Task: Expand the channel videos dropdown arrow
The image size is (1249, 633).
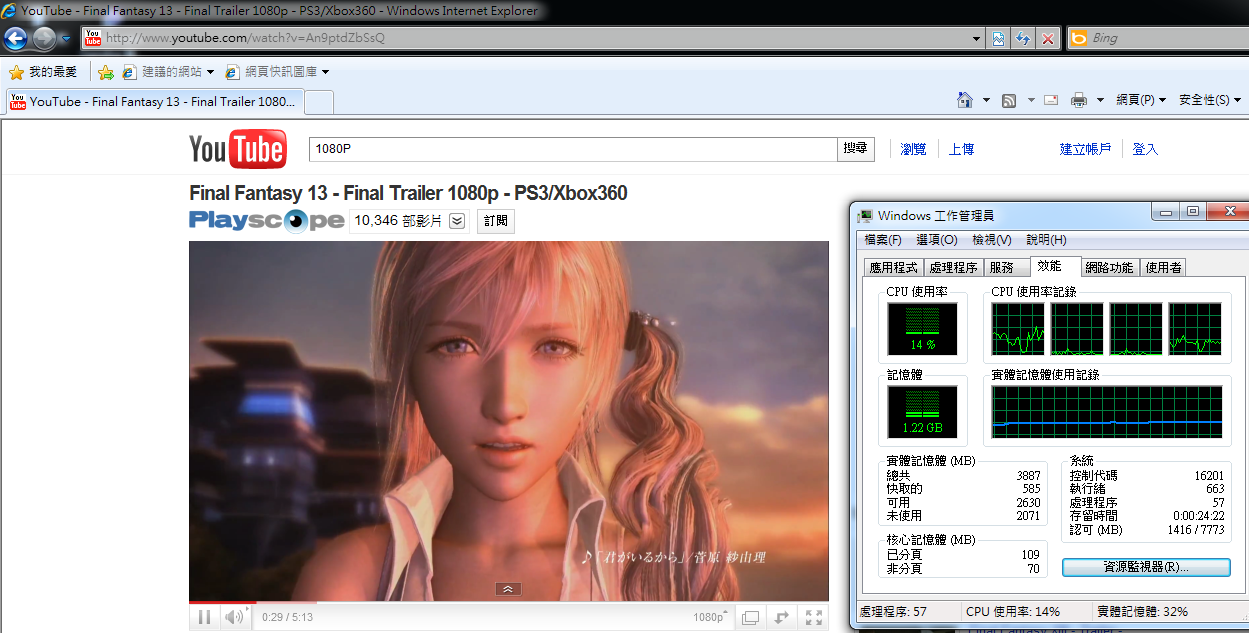Action: coord(457,221)
